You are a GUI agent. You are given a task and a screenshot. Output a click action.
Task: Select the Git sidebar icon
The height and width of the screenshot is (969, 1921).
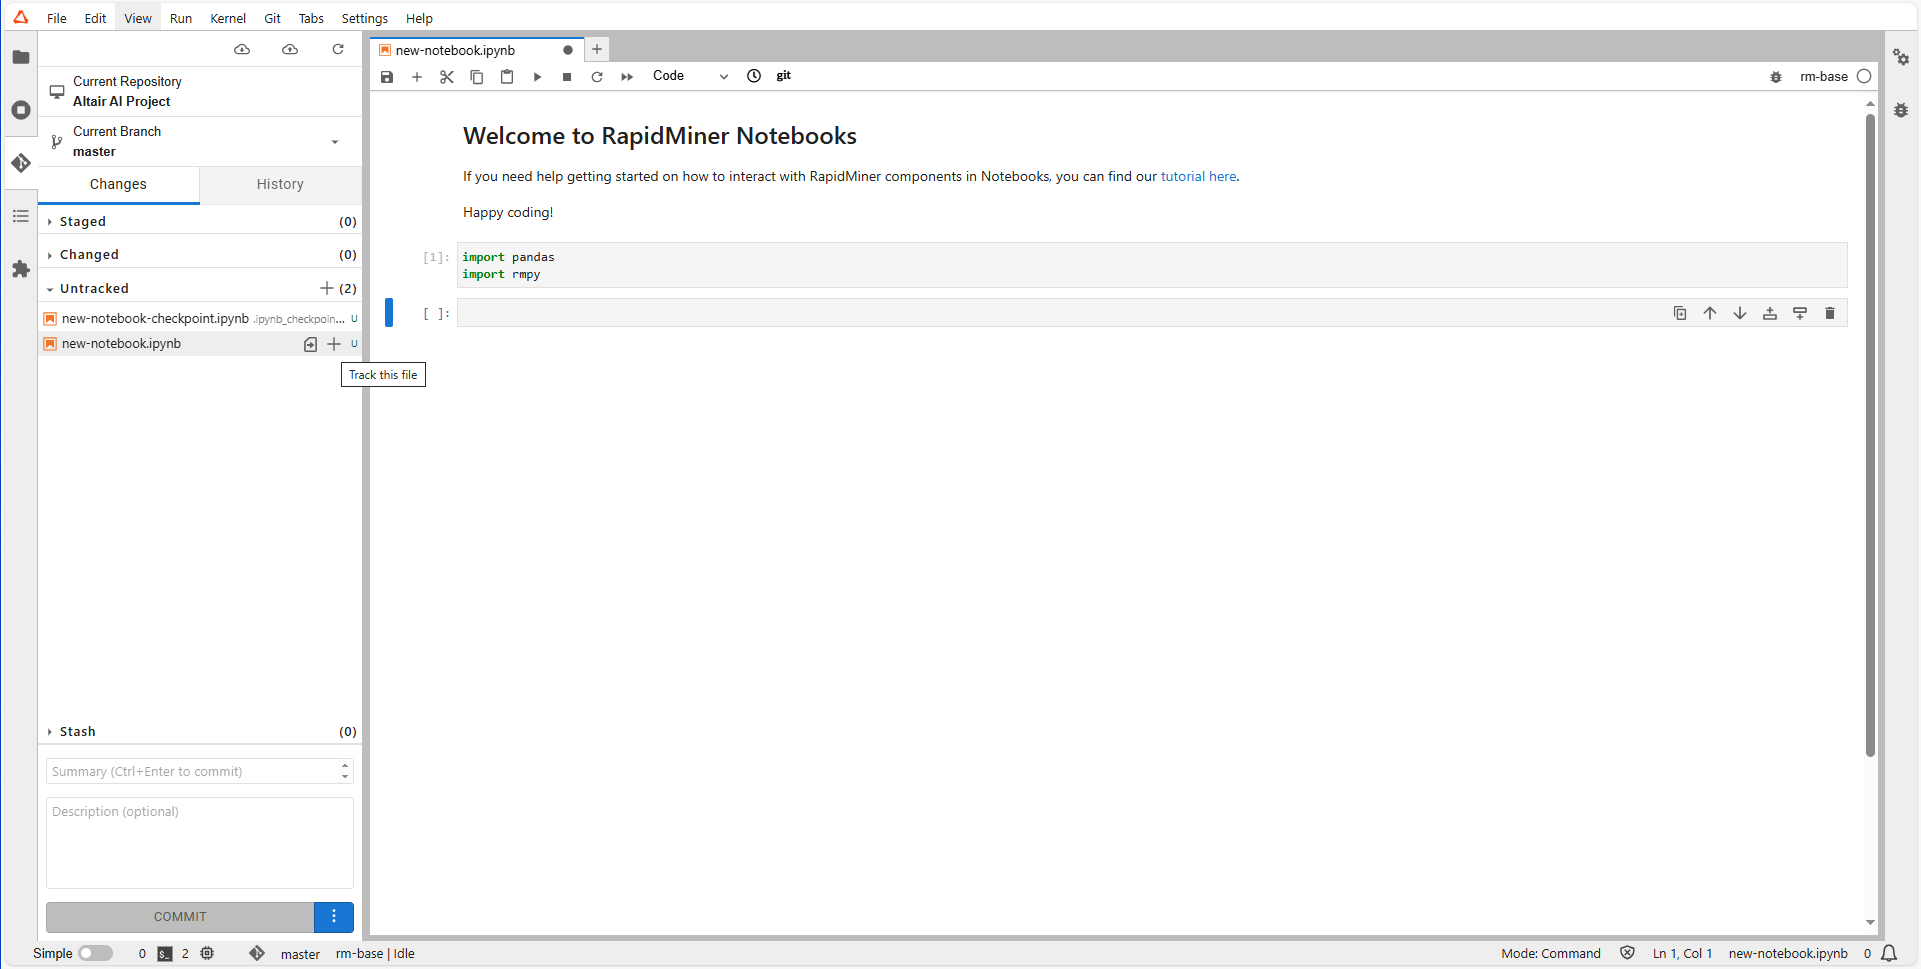coord(20,163)
